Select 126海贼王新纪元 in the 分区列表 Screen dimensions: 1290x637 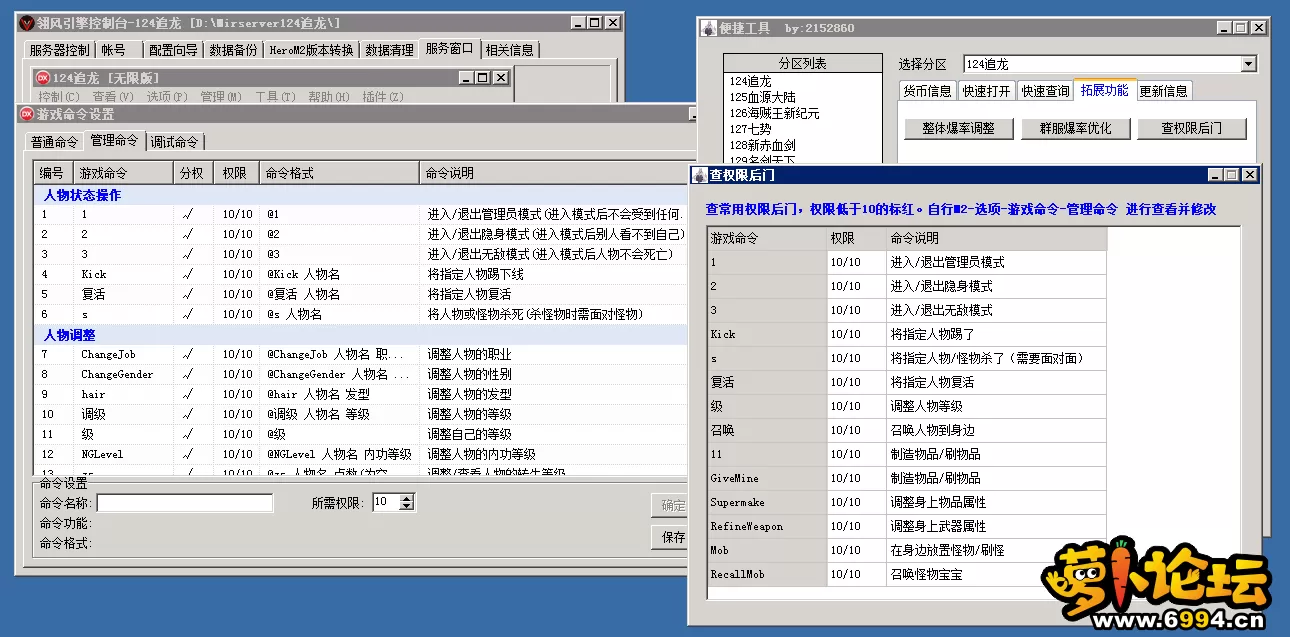click(774, 113)
